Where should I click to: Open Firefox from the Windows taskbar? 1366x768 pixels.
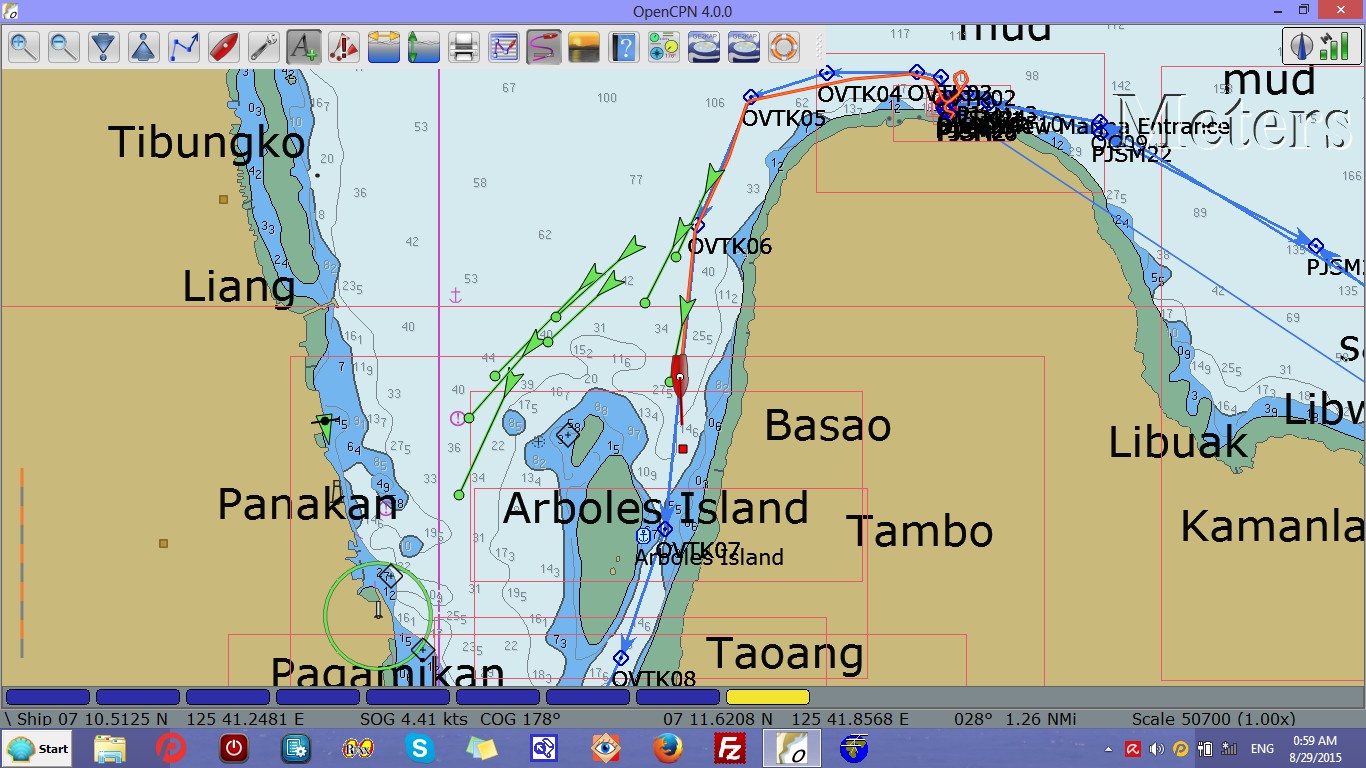pos(667,748)
